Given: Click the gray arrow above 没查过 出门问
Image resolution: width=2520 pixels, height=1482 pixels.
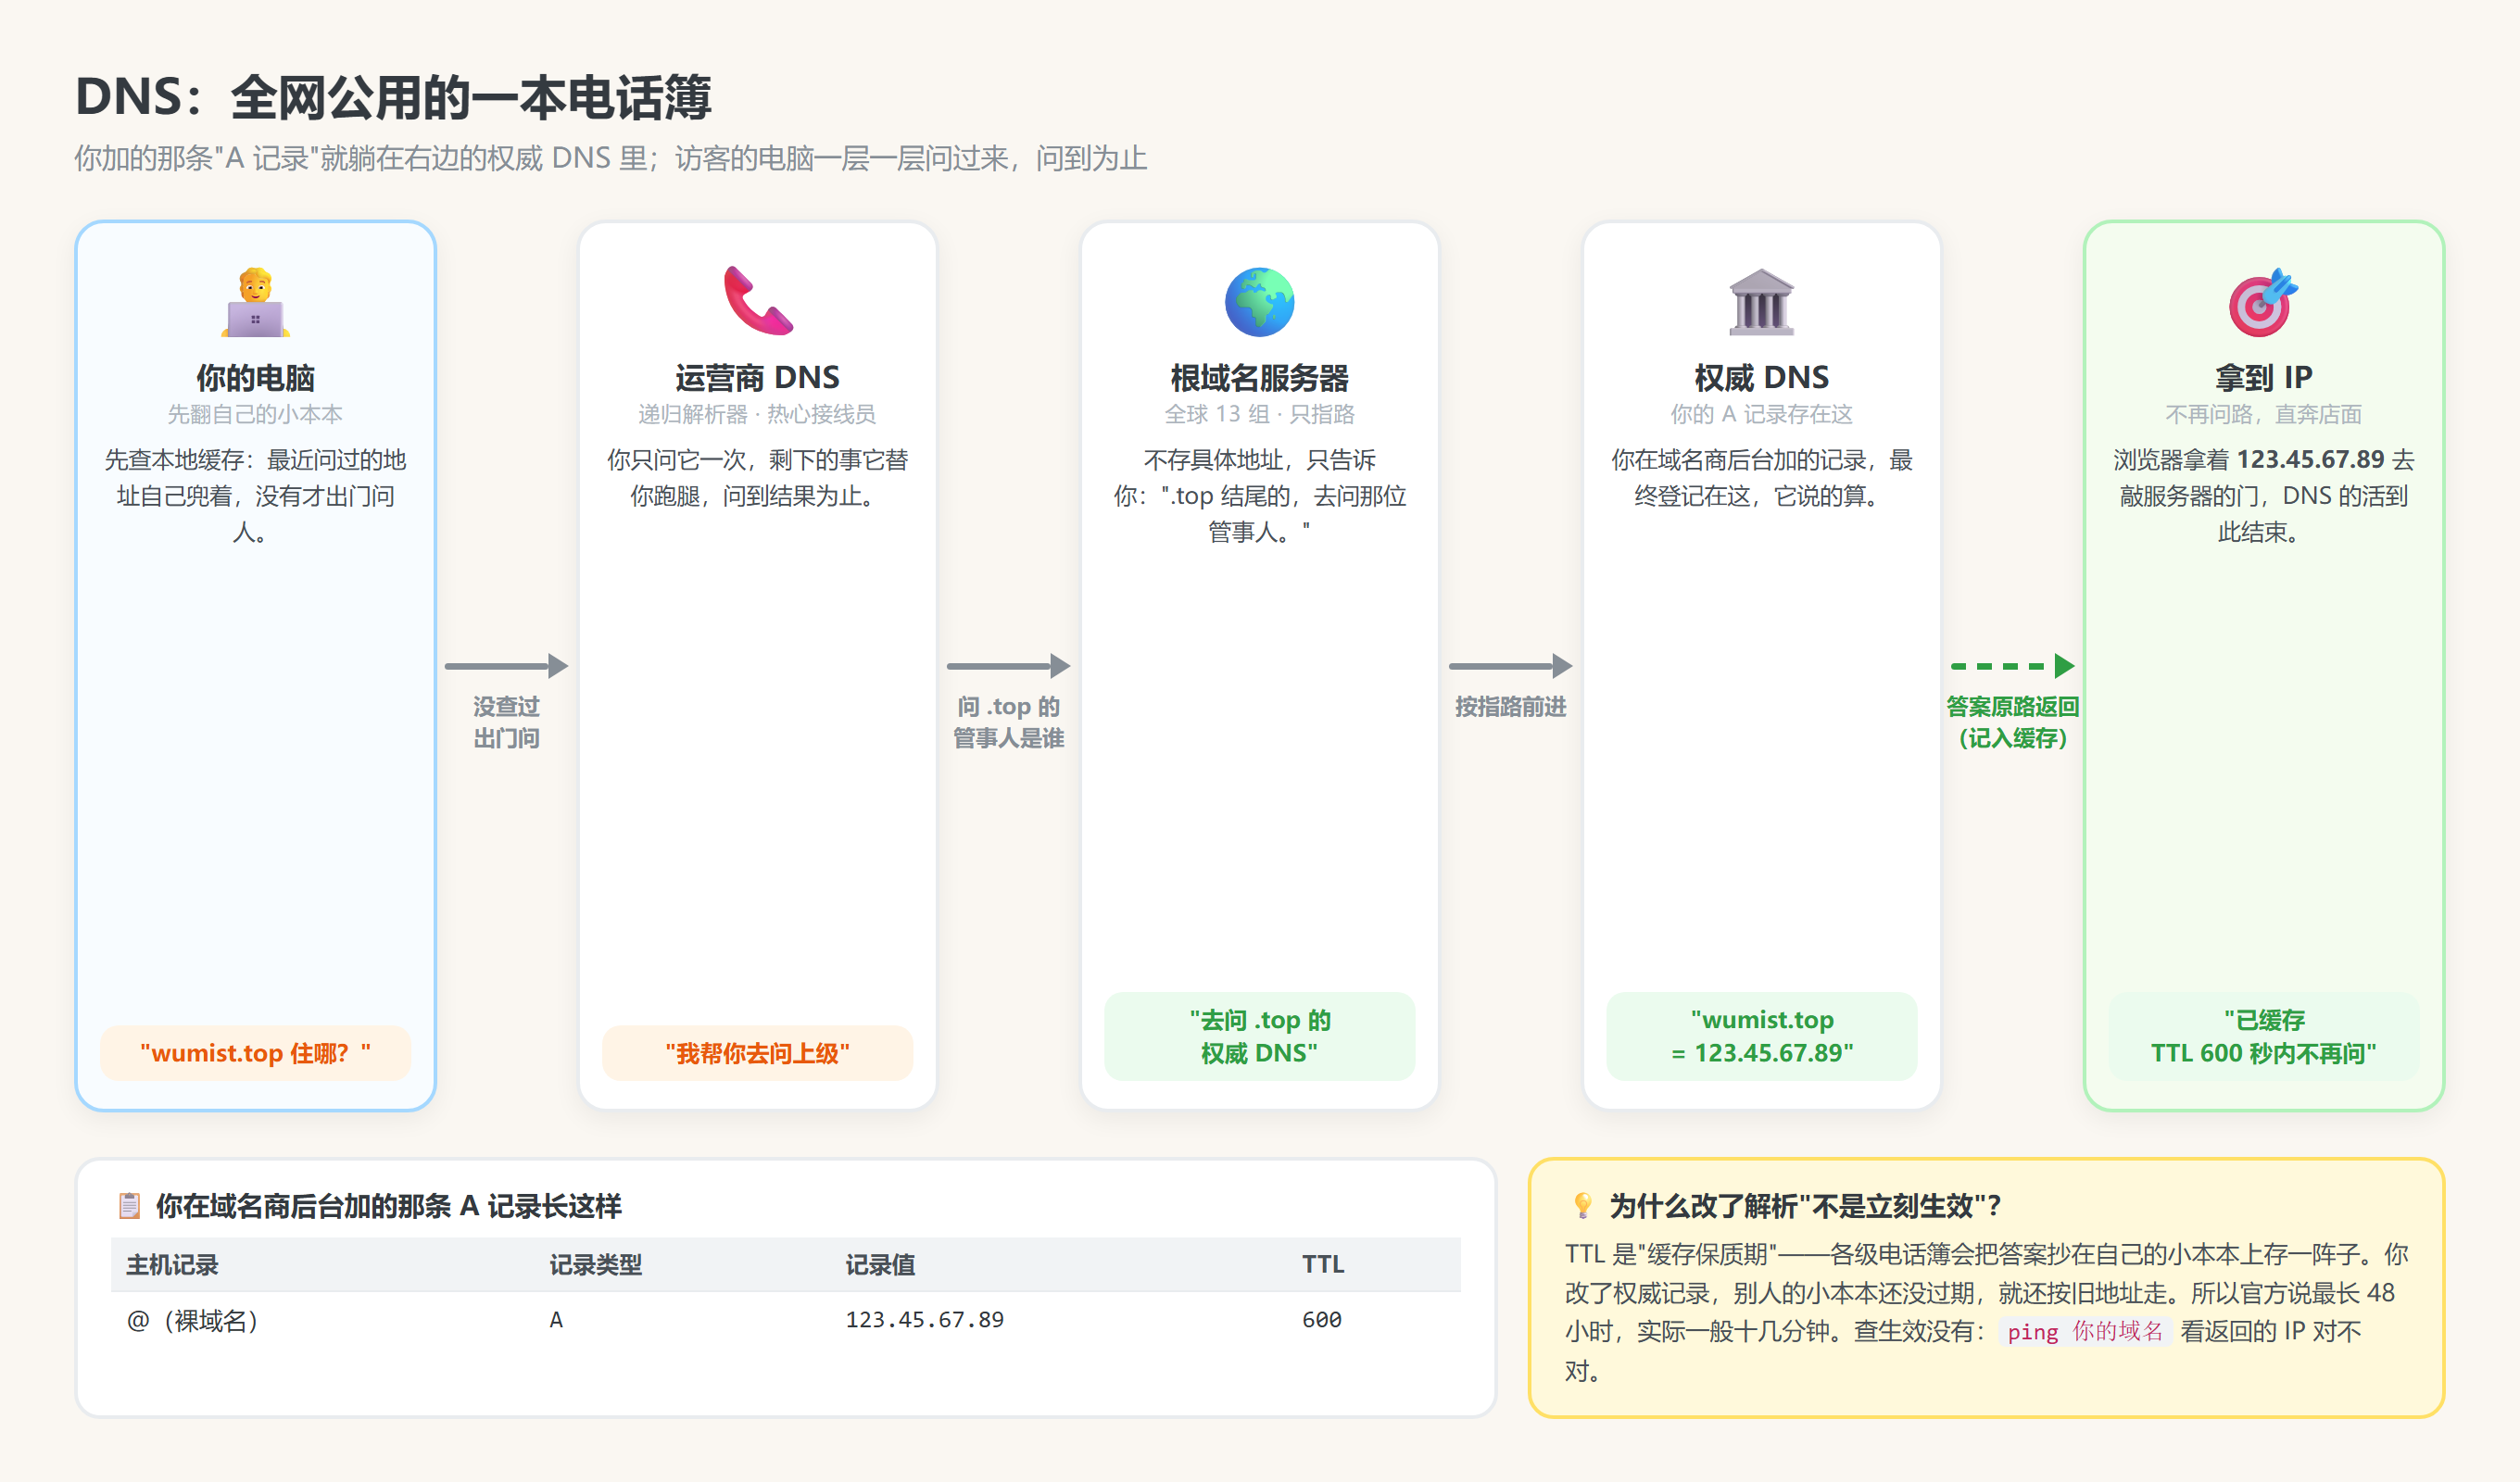Looking at the screenshot, I should coord(506,666).
